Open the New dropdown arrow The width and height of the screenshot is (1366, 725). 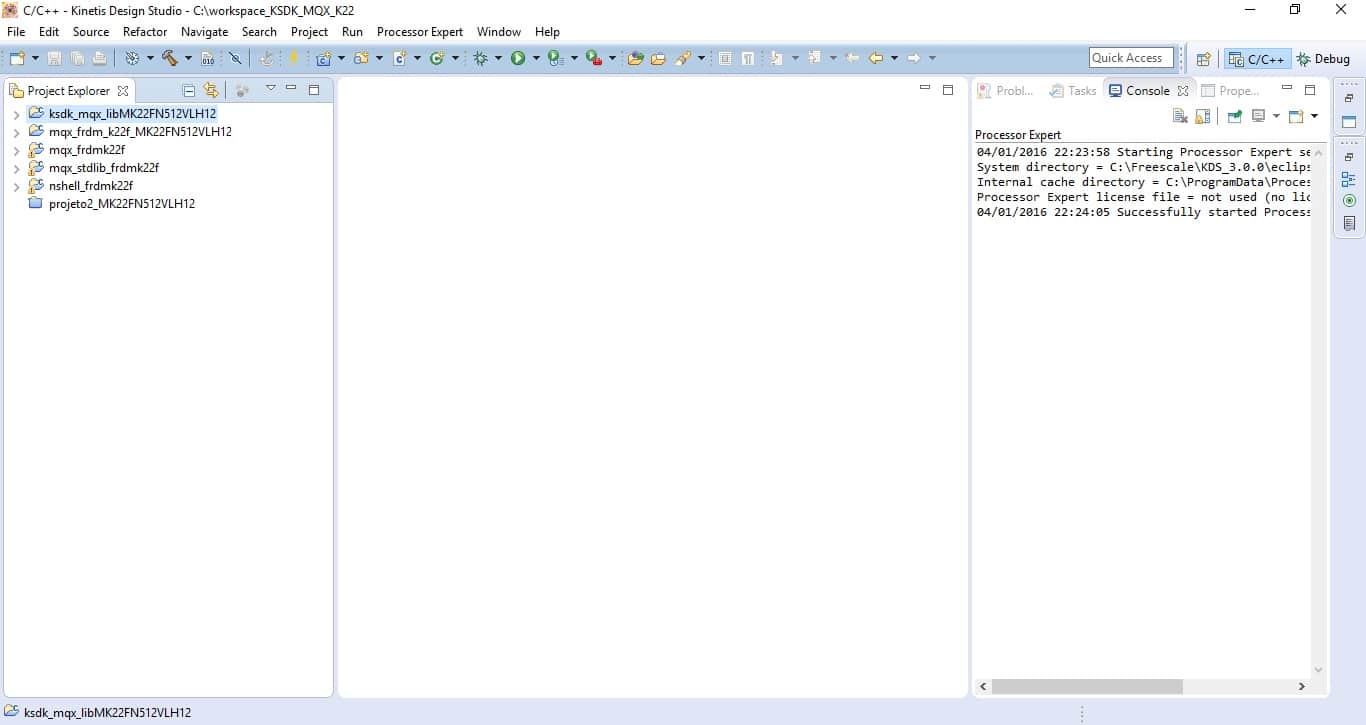[34, 58]
